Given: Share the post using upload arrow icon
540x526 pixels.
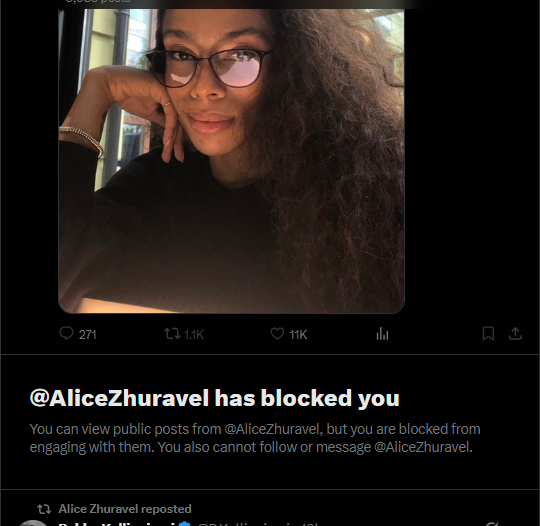Looking at the screenshot, I should (x=515, y=333).
